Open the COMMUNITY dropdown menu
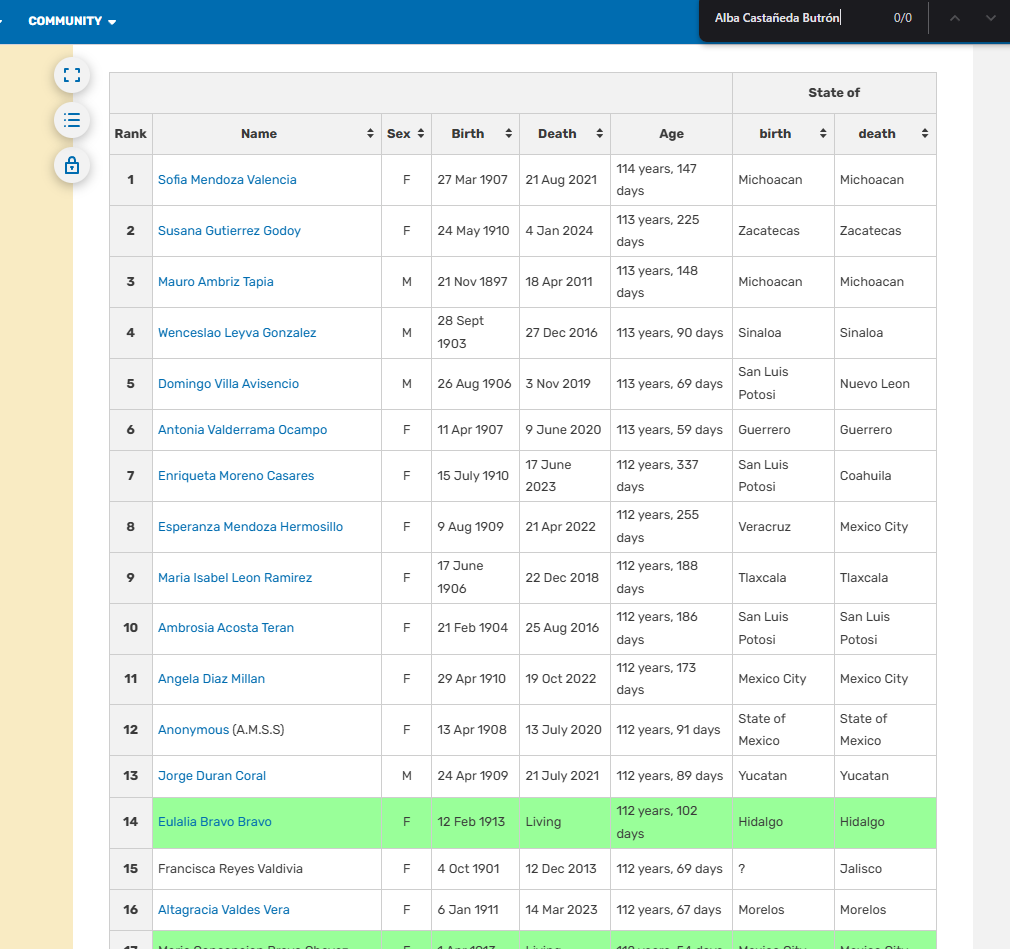 71,21
